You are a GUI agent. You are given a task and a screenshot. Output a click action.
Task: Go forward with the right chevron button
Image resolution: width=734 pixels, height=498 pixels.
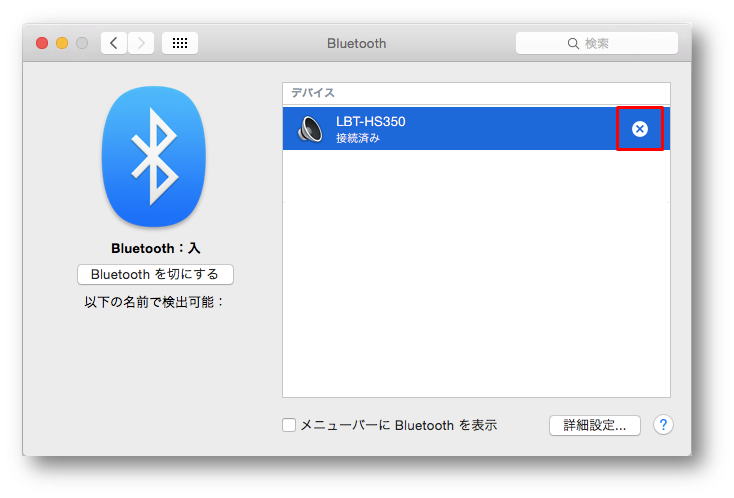pyautogui.click(x=141, y=43)
